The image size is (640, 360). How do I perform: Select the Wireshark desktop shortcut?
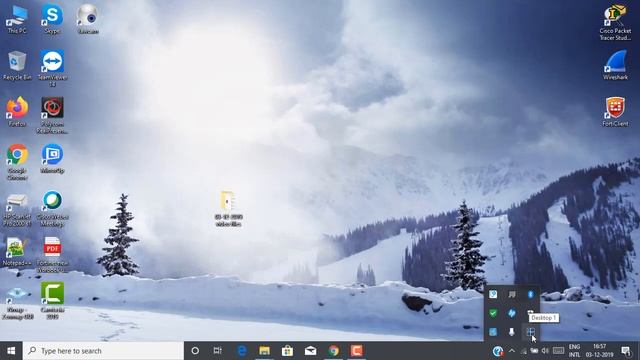pos(615,65)
